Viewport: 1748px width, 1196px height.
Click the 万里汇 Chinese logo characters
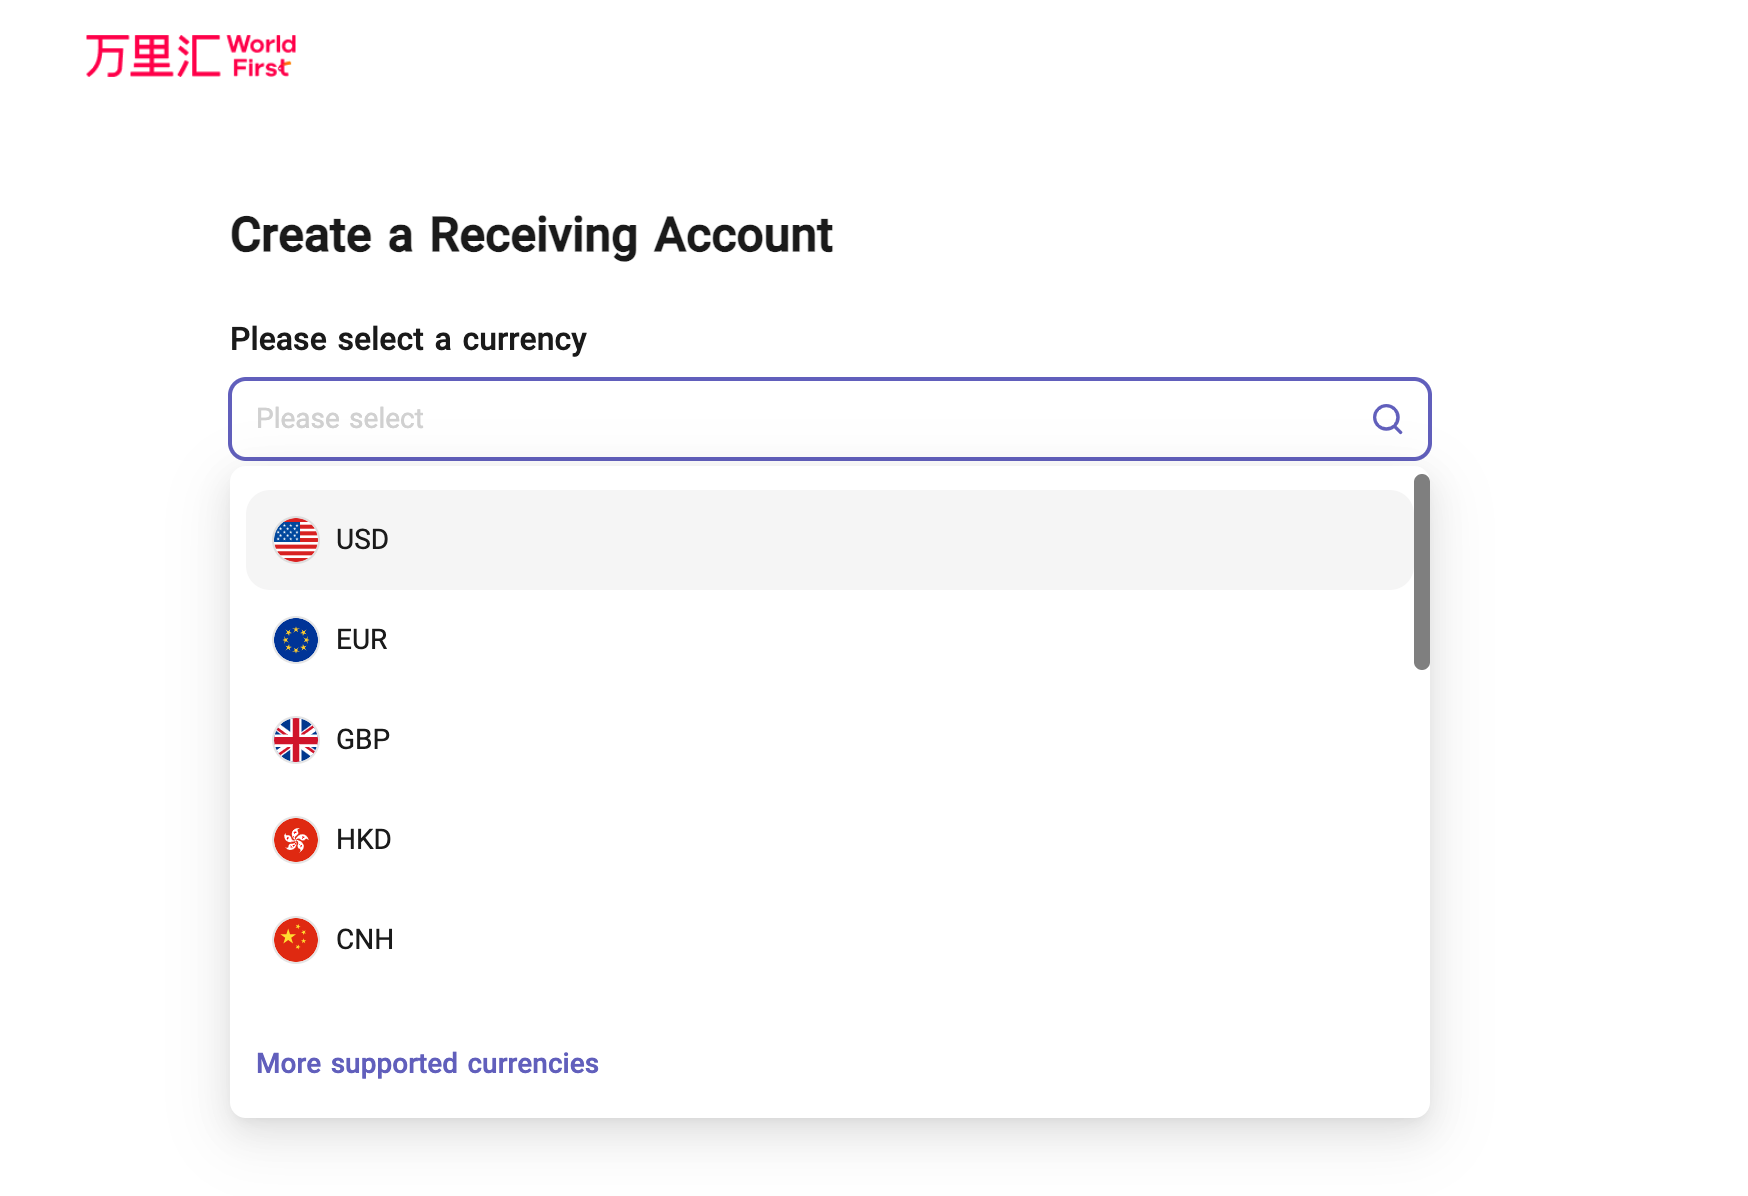pos(152,56)
